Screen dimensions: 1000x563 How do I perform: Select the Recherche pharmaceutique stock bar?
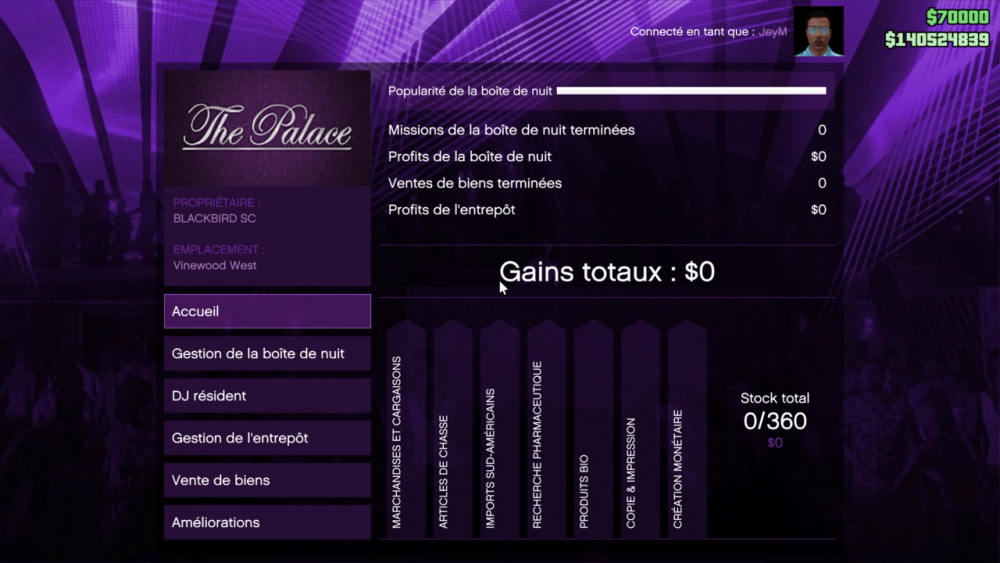pos(547,430)
